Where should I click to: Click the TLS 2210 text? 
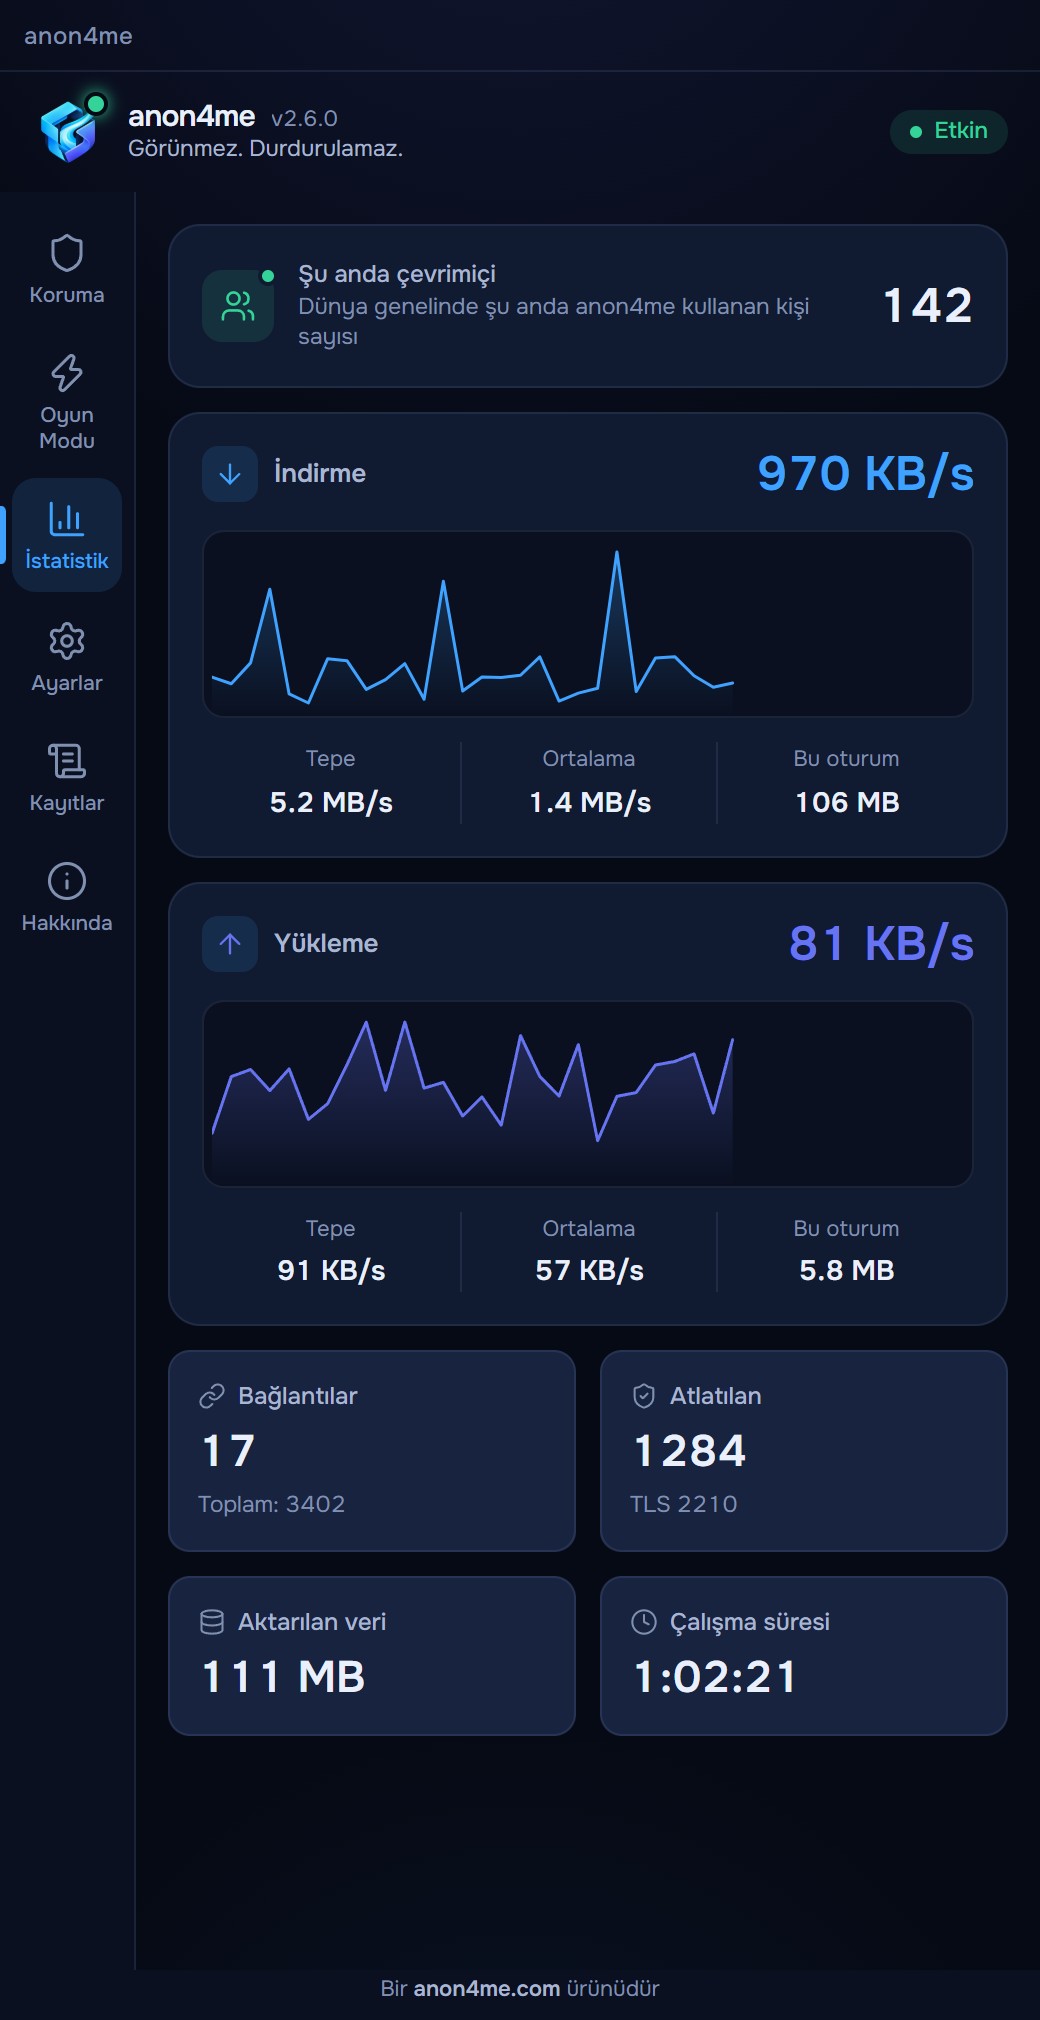click(x=684, y=1504)
